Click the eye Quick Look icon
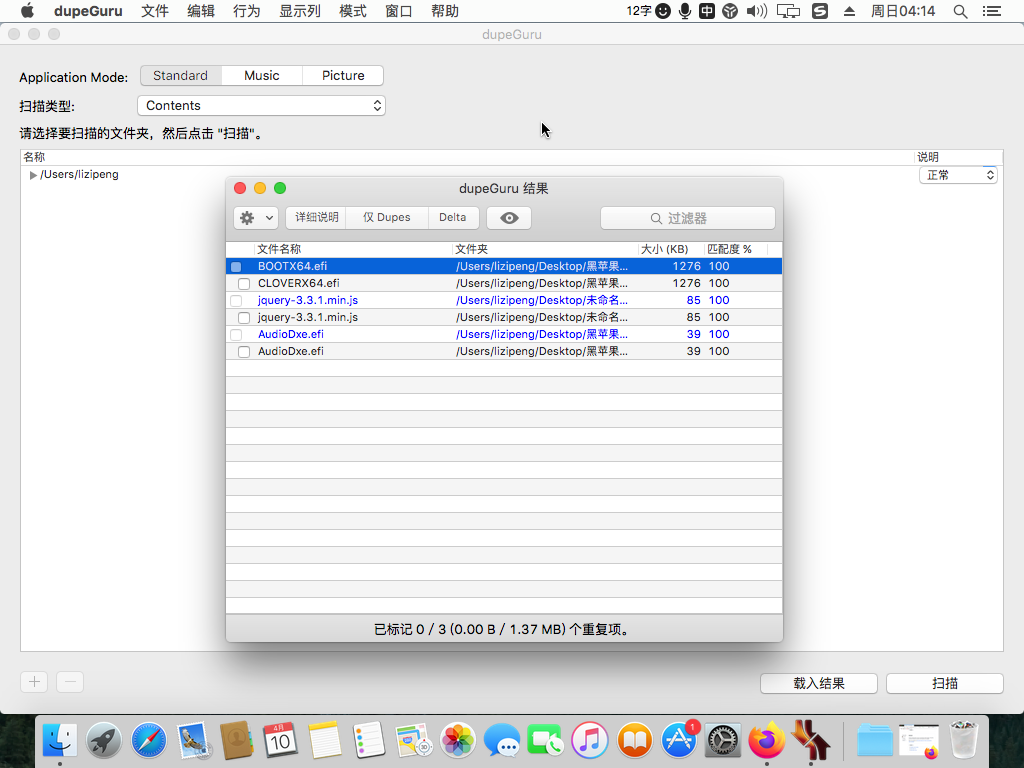1024x768 pixels. coord(509,218)
